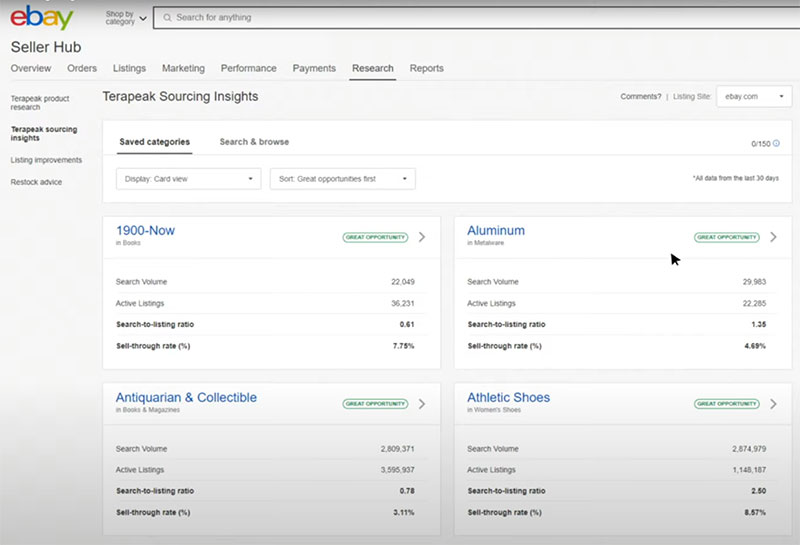The width and height of the screenshot is (800, 545).
Task: Open the Antiquarian & Collectible title
Action: click(x=186, y=398)
